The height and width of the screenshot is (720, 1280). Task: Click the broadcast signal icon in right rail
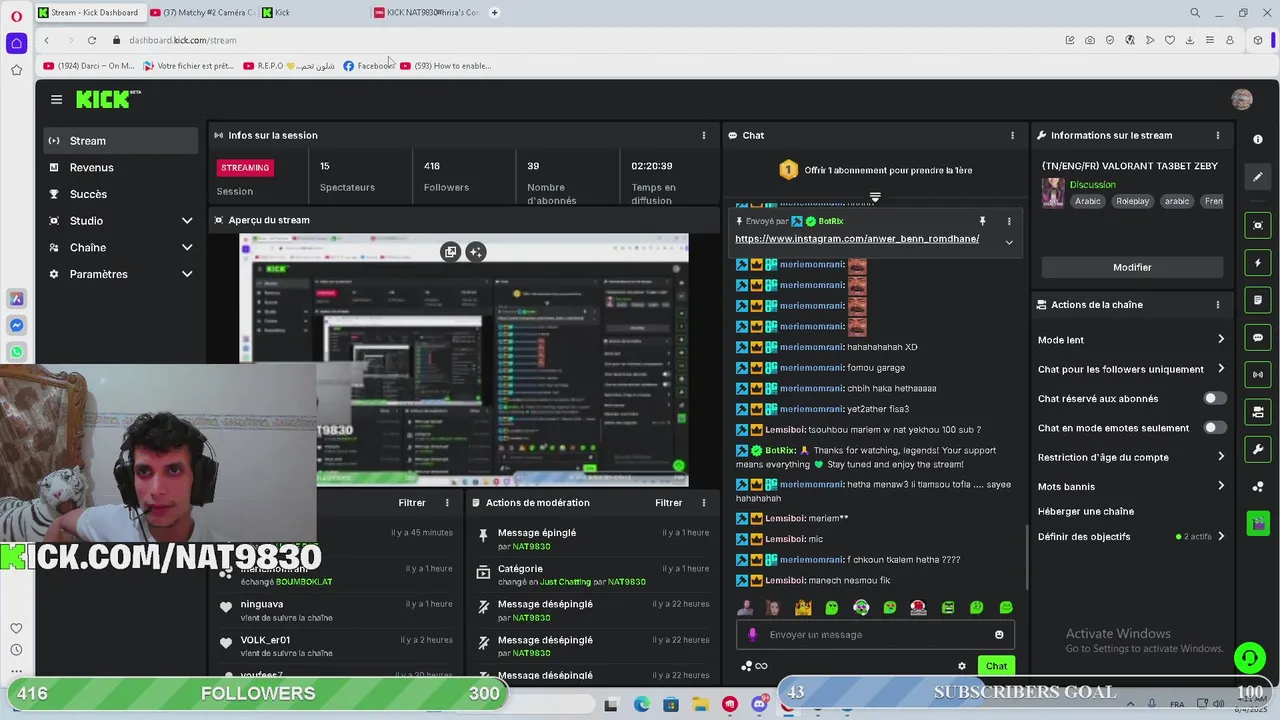pos(1258,374)
